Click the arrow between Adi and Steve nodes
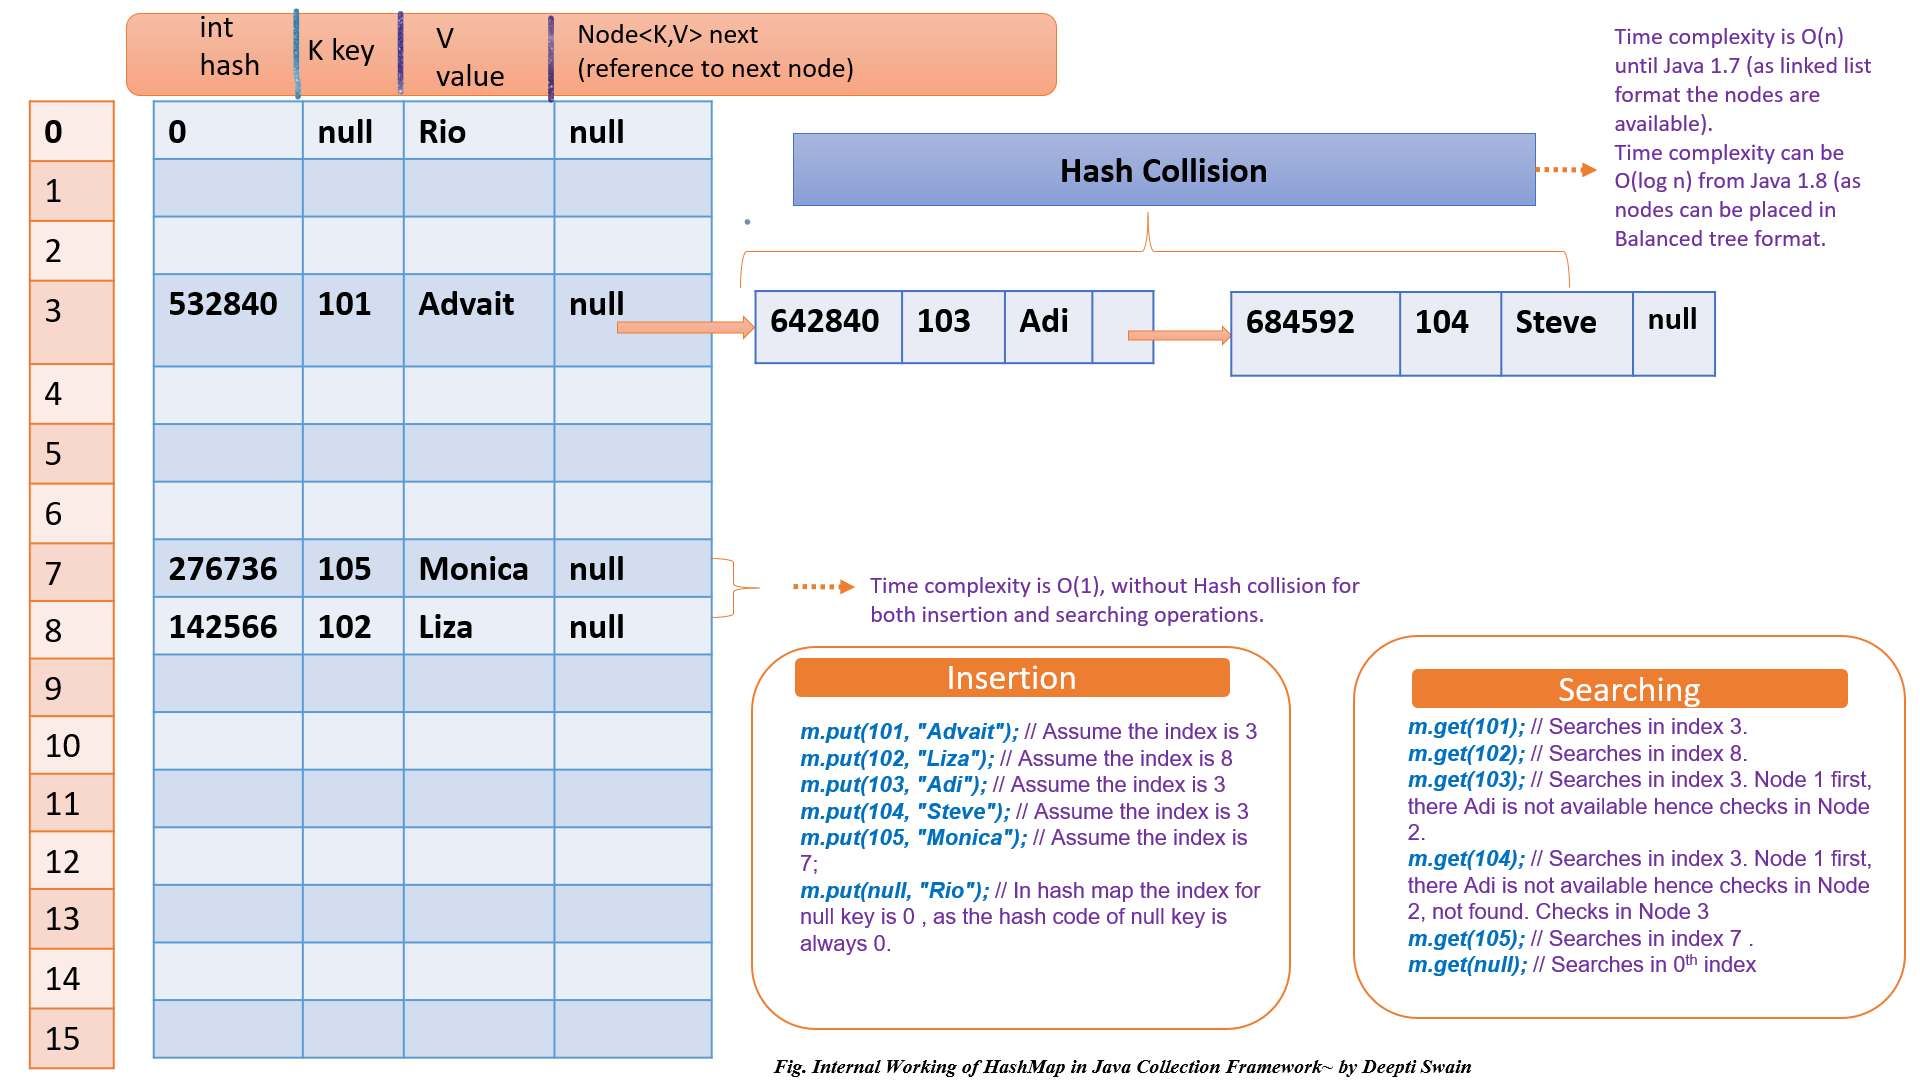 coord(1178,335)
